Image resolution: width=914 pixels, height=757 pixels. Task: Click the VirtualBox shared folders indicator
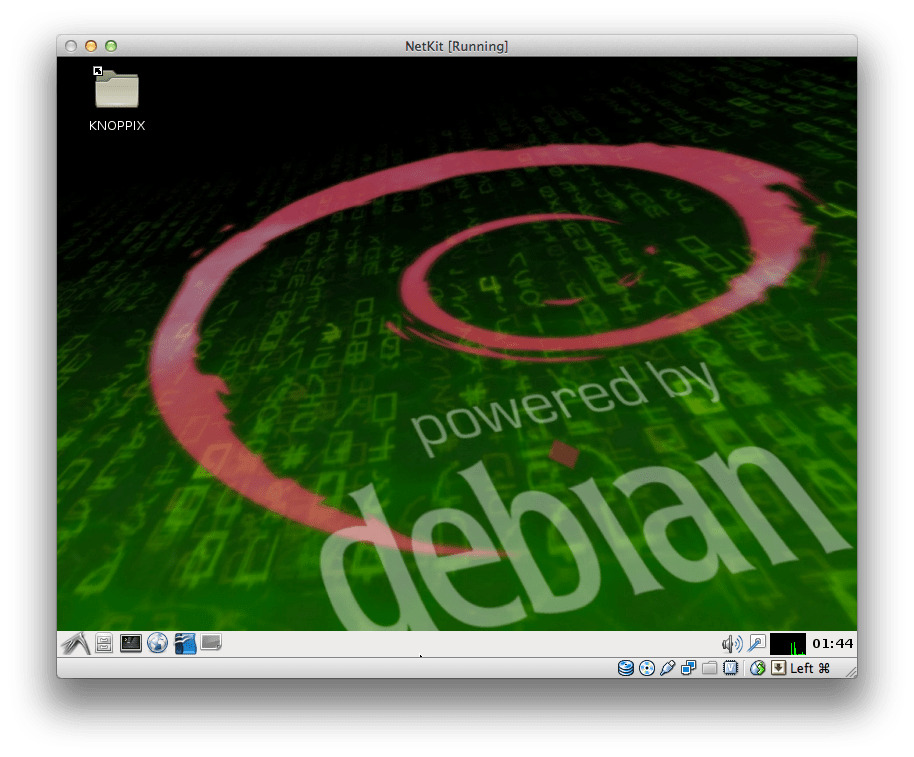coord(709,668)
